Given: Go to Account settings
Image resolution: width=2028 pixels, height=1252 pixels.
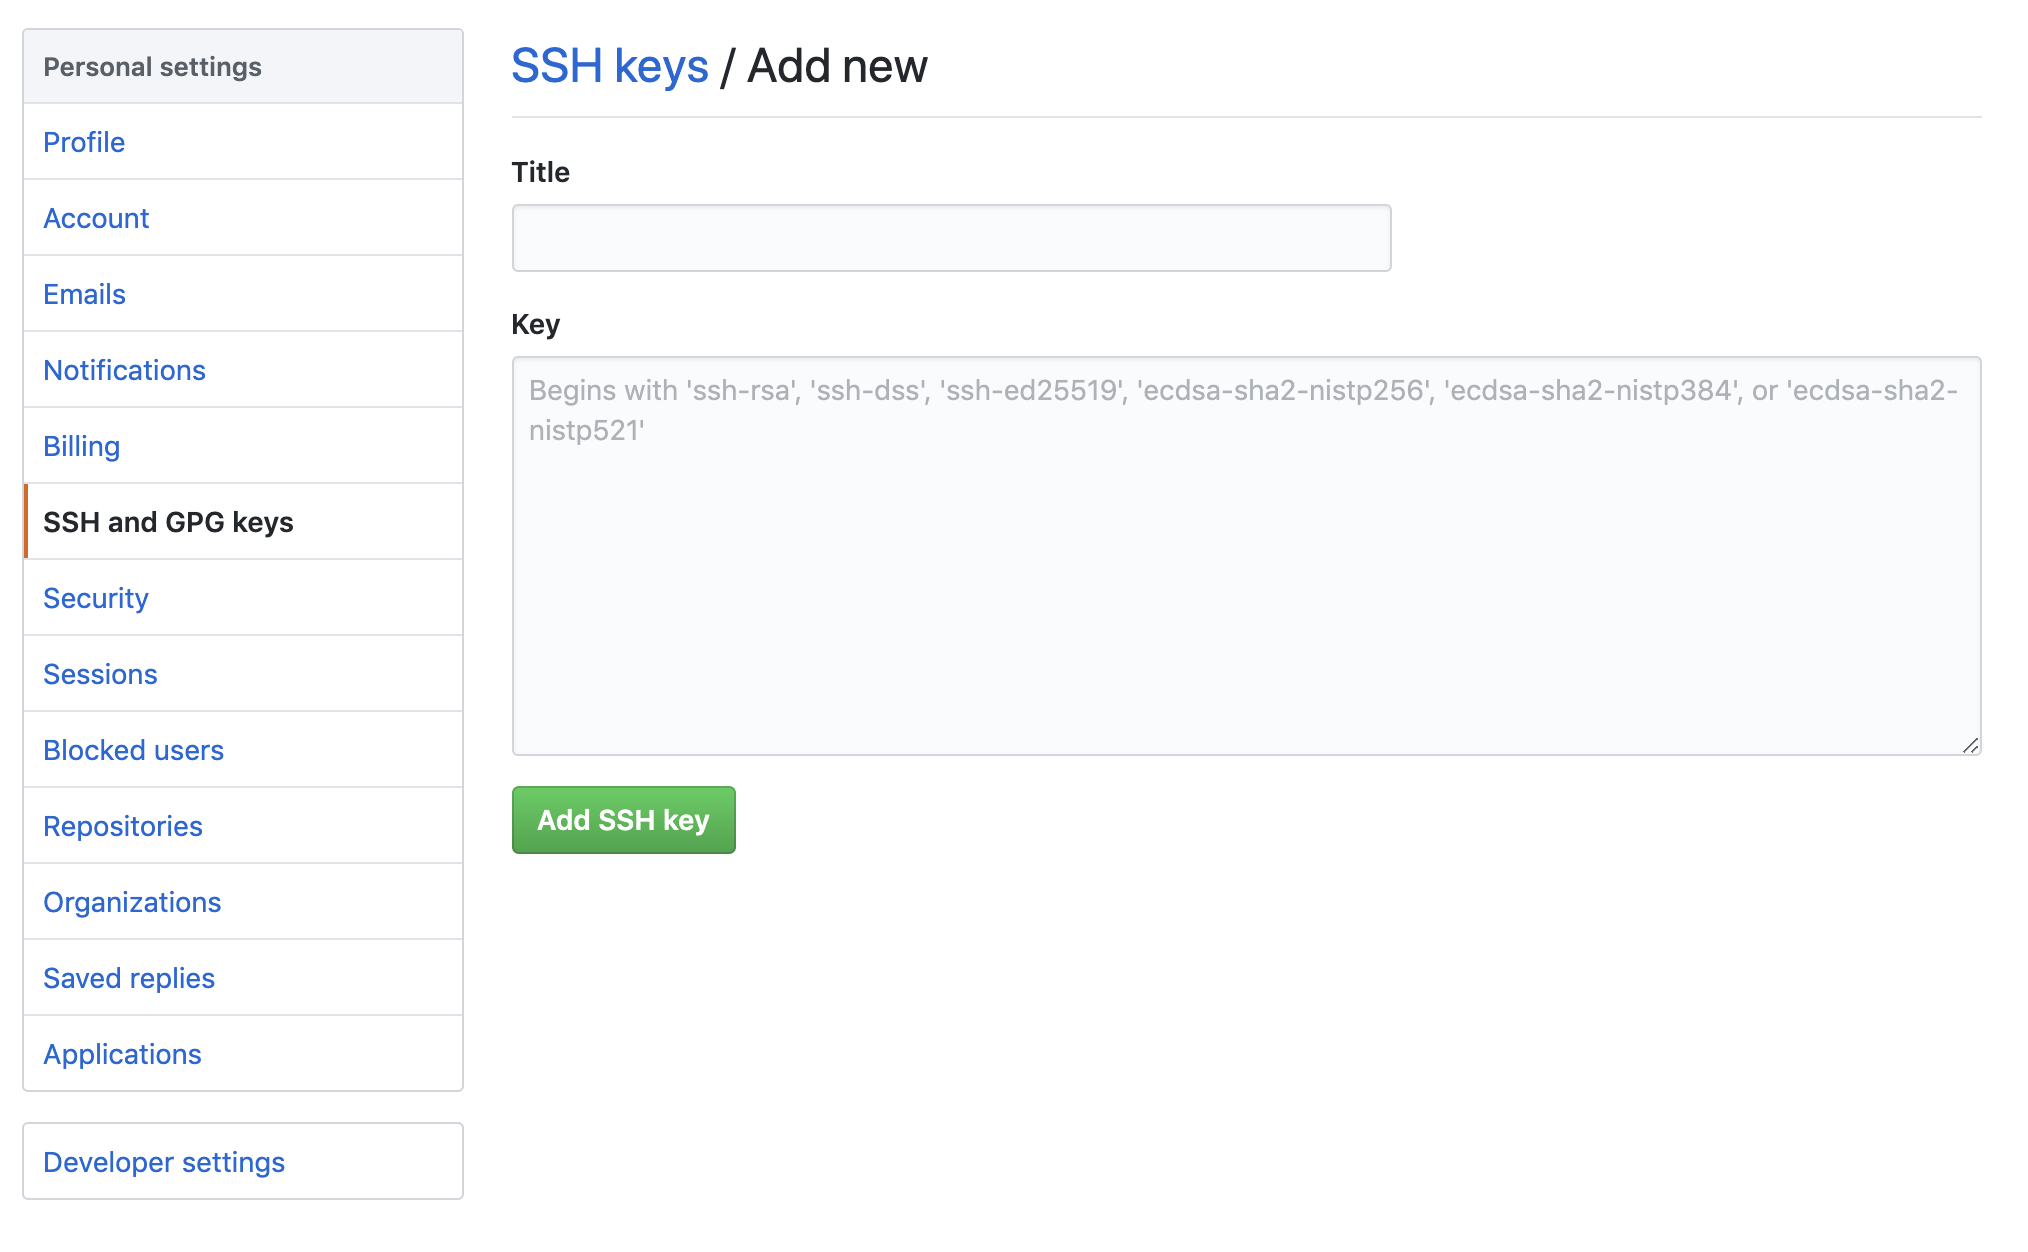Looking at the screenshot, I should tap(96, 218).
